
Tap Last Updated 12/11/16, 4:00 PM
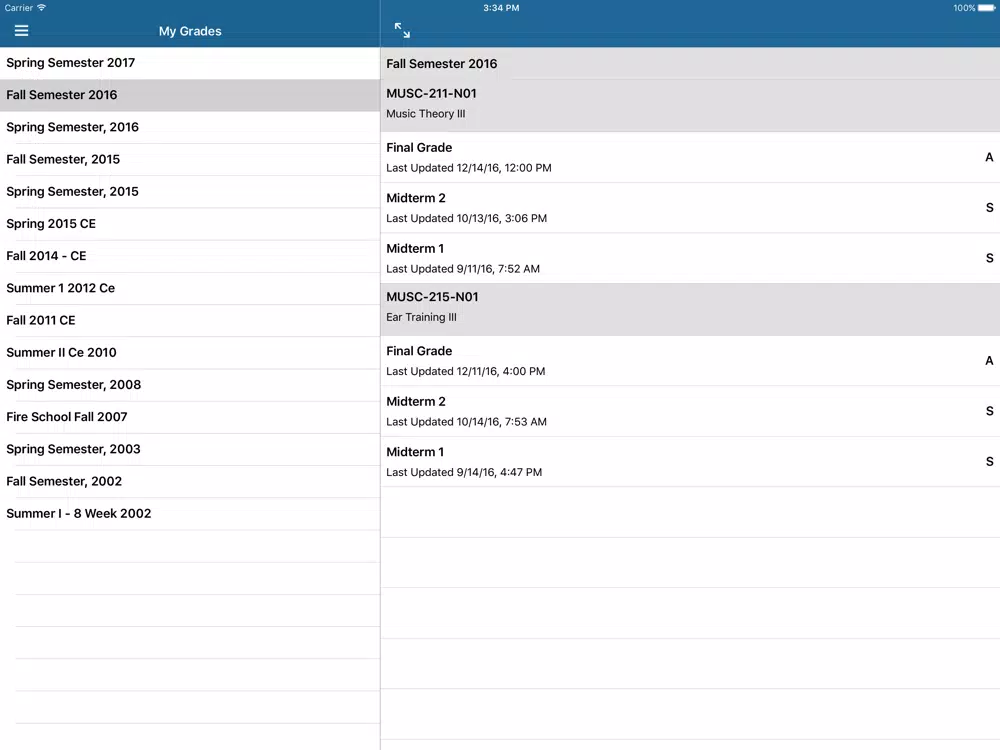[x=466, y=371]
